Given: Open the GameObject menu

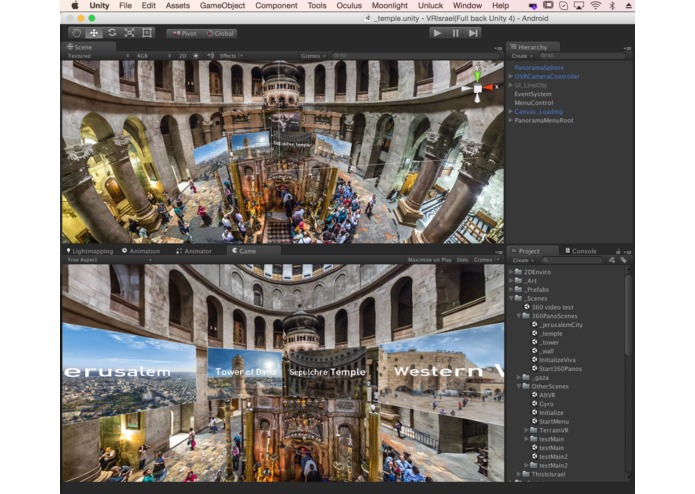Looking at the screenshot, I should pos(223,6).
